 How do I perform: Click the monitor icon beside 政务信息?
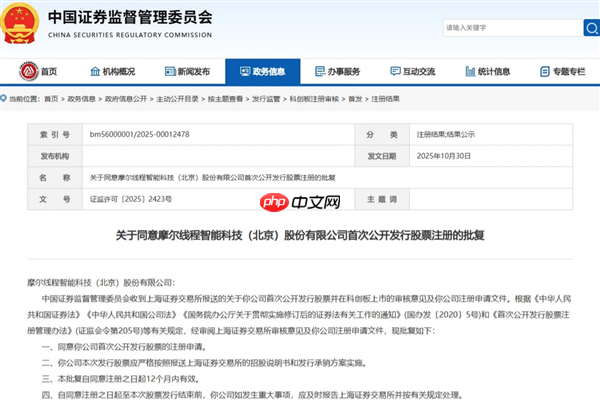click(245, 71)
